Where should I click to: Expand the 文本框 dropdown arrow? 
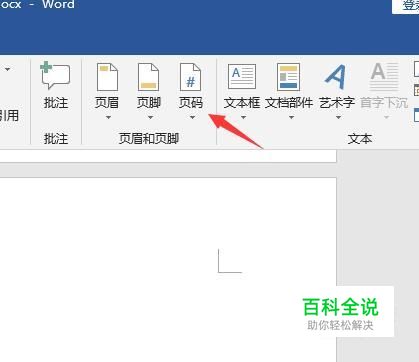coord(243,117)
